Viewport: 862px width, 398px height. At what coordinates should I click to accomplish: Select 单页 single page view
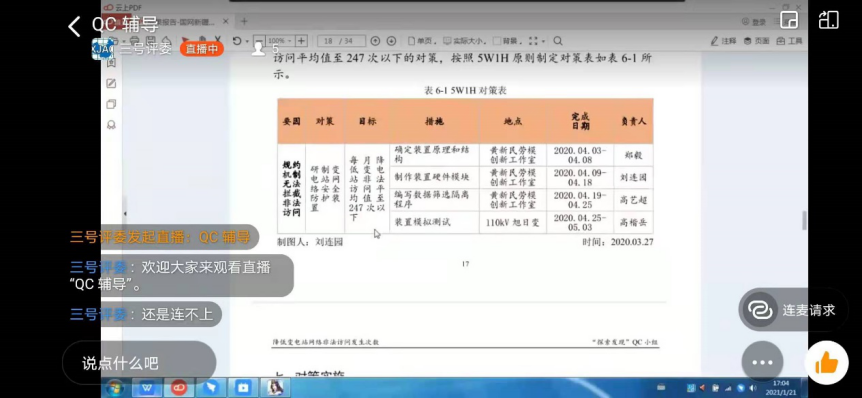(422, 41)
